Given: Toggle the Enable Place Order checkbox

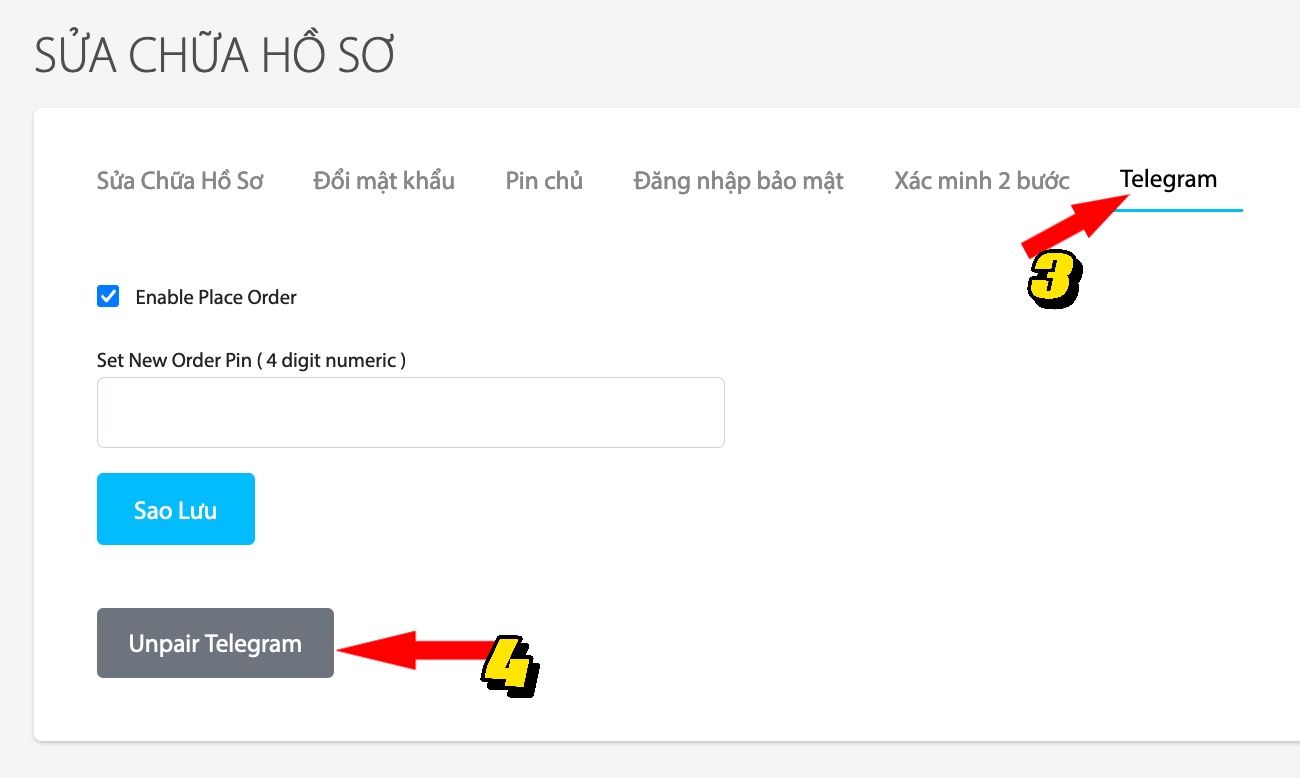Looking at the screenshot, I should tap(108, 296).
